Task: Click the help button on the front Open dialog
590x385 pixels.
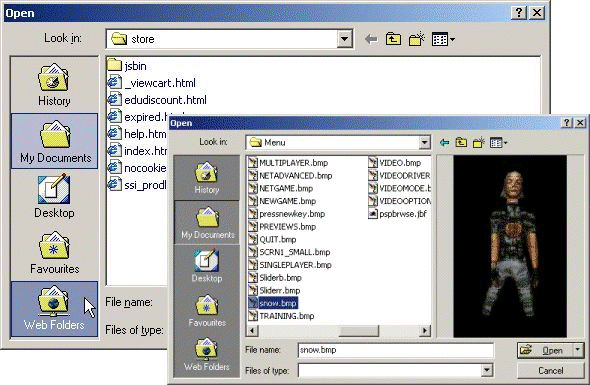Action: pos(567,123)
